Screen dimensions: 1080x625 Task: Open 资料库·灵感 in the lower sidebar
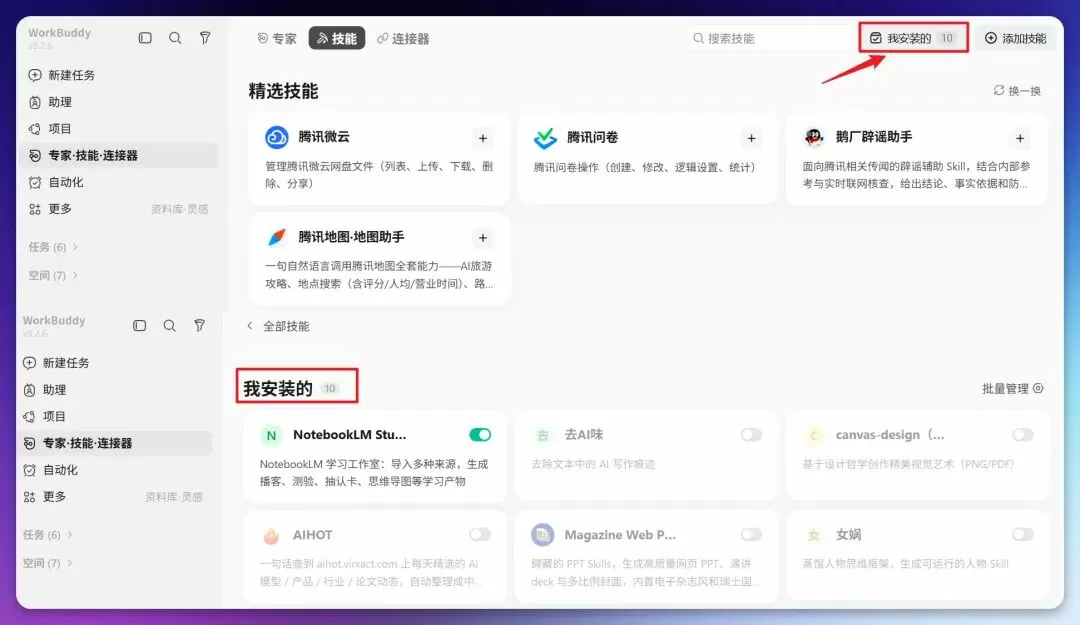174,497
